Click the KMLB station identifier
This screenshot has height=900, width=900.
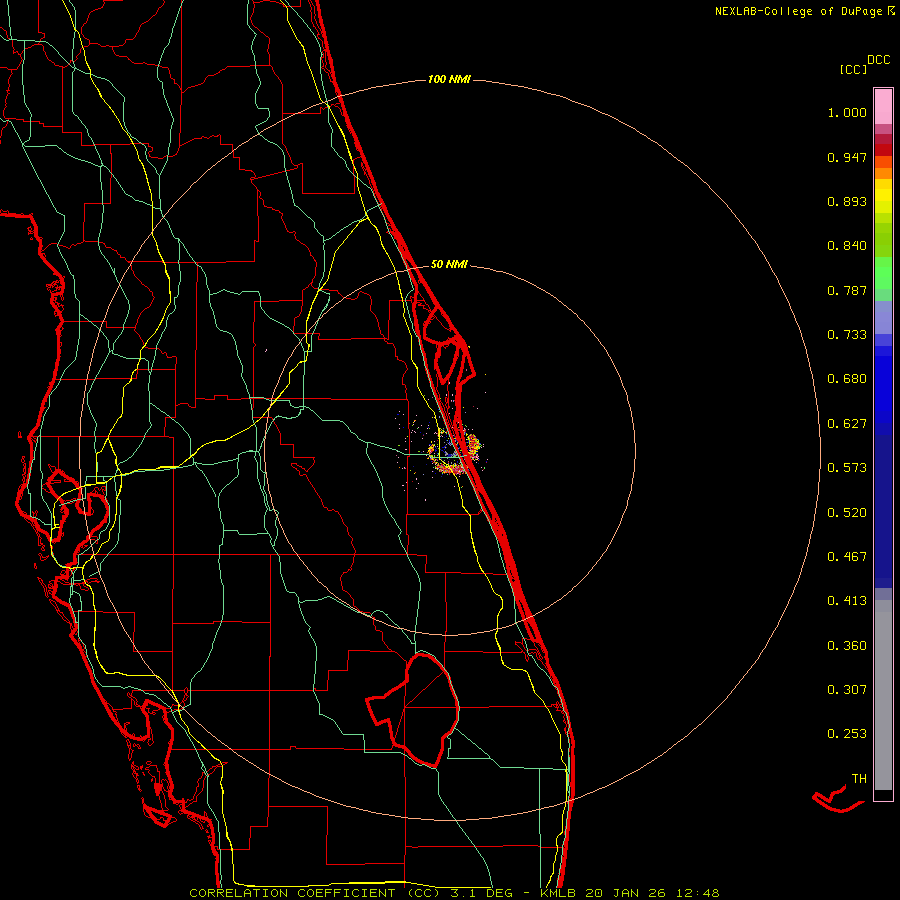pyautogui.click(x=557, y=893)
